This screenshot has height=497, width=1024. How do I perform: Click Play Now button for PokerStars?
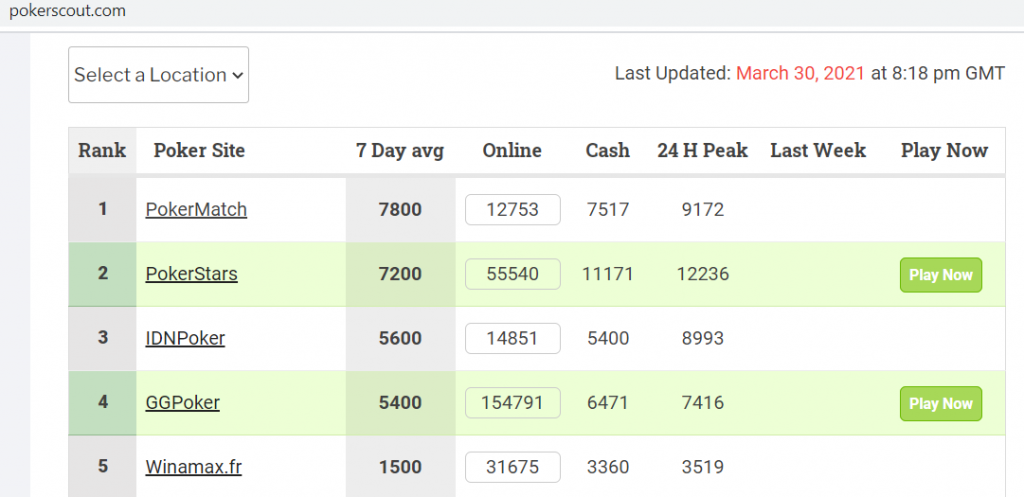point(941,275)
